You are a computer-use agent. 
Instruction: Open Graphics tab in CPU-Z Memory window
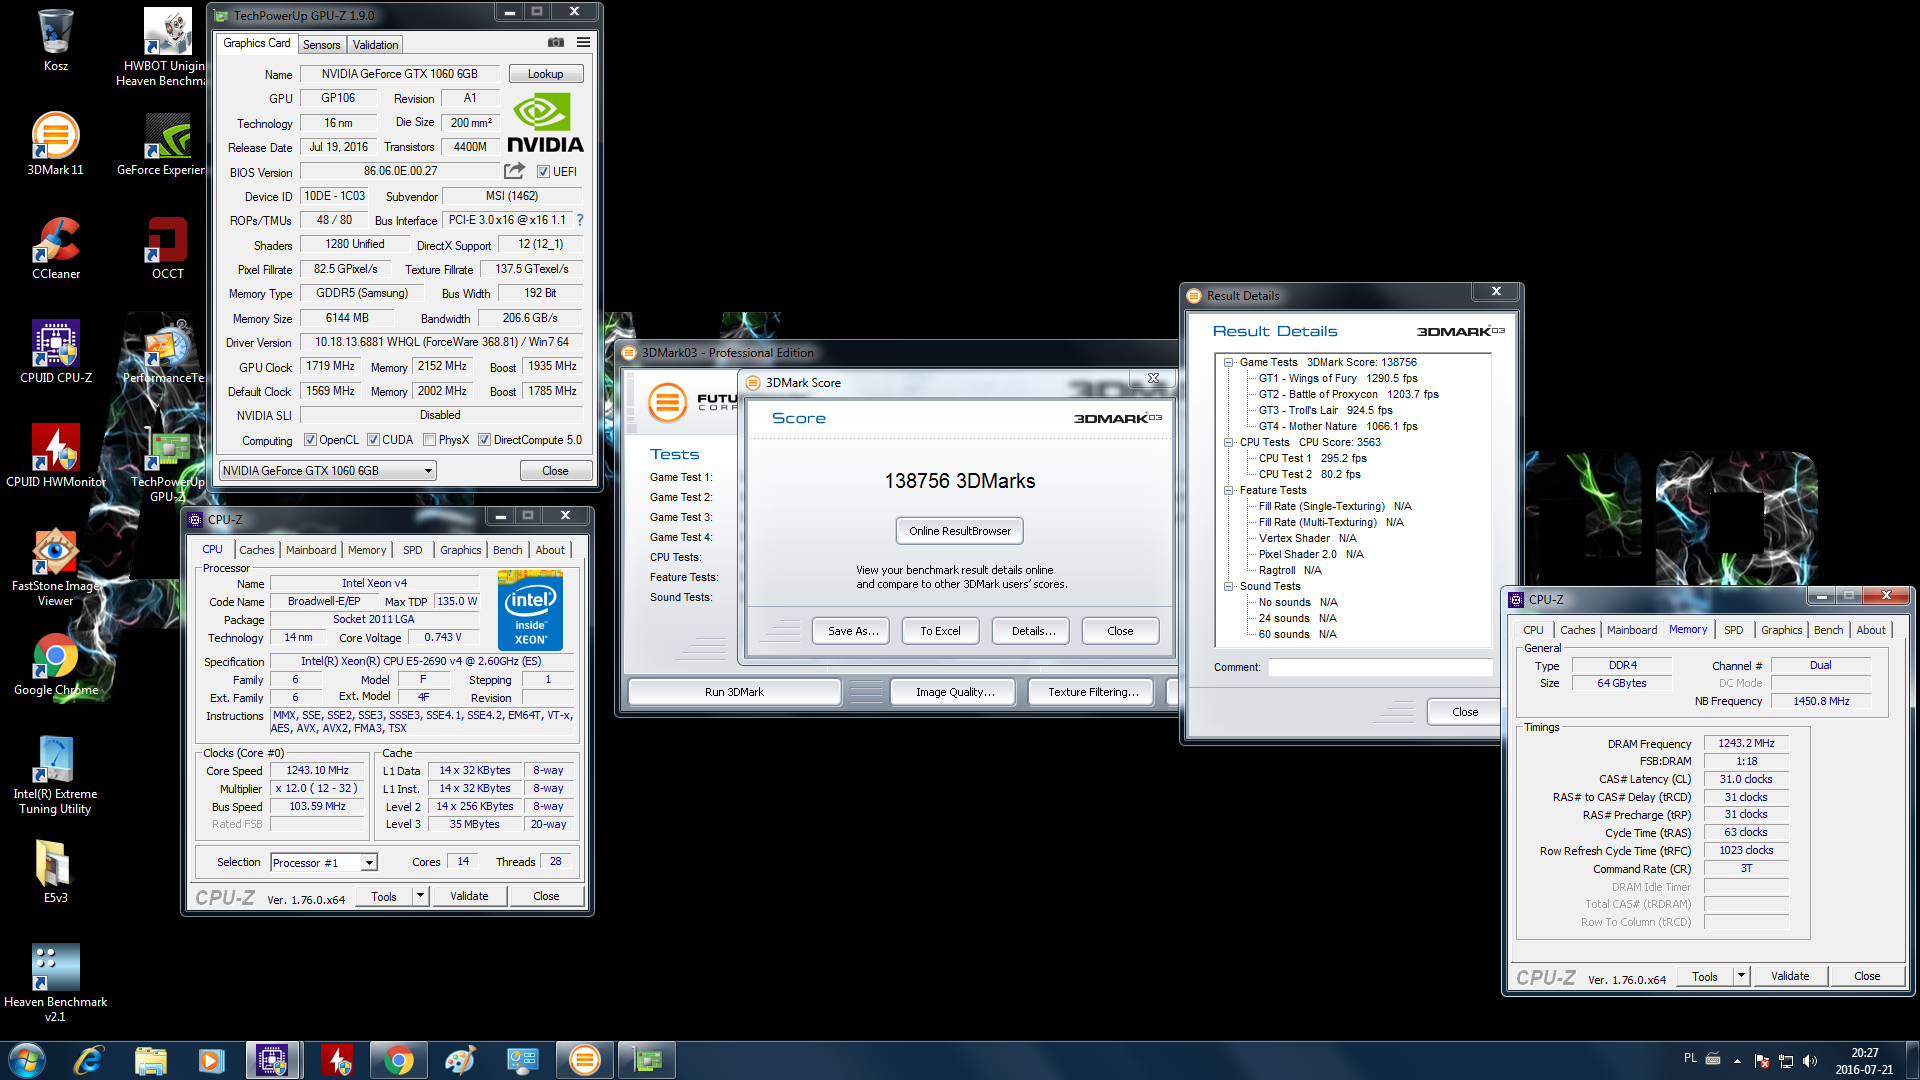point(1782,630)
